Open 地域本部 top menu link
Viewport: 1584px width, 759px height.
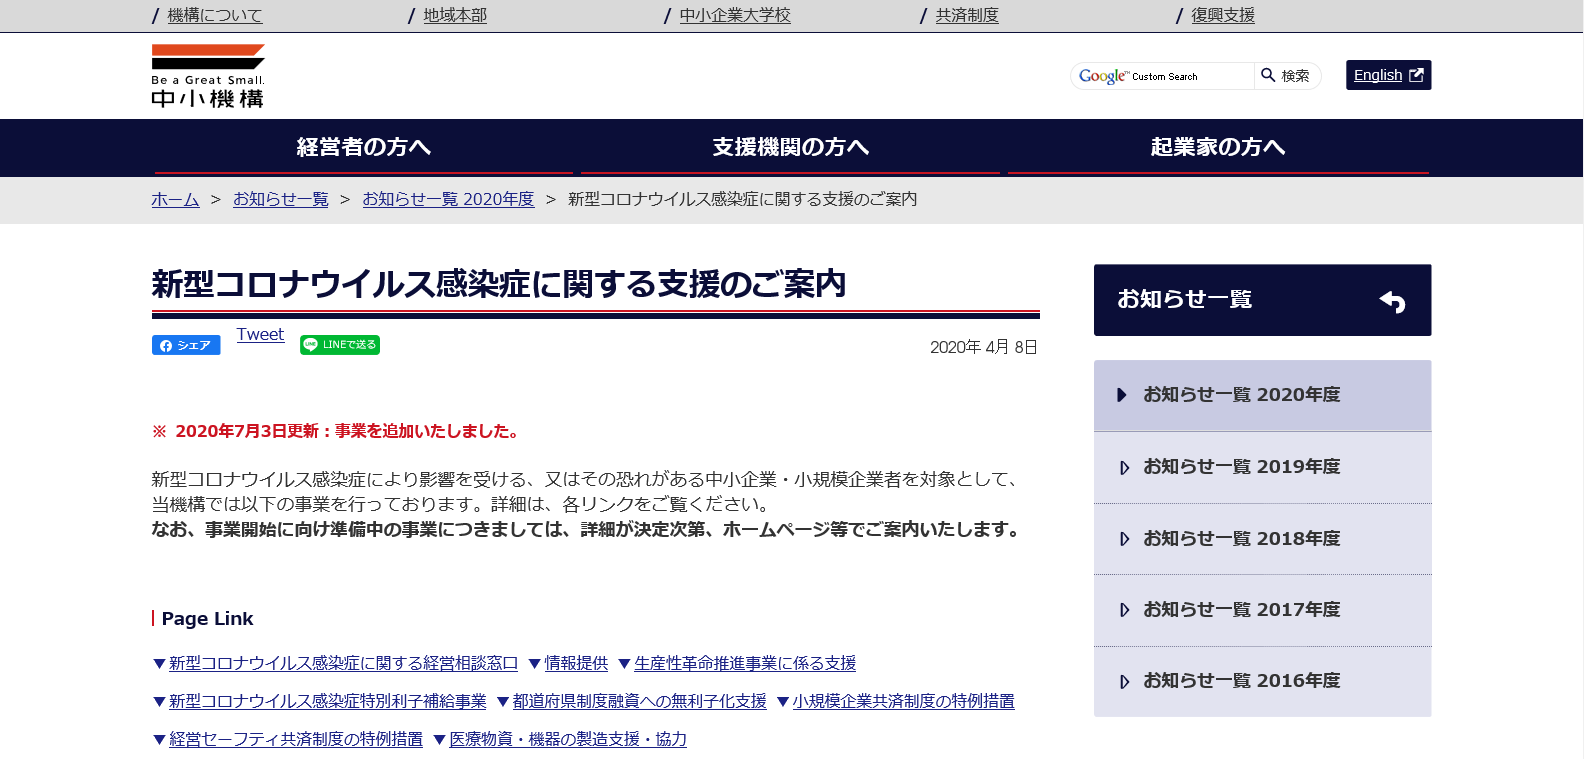tap(455, 15)
